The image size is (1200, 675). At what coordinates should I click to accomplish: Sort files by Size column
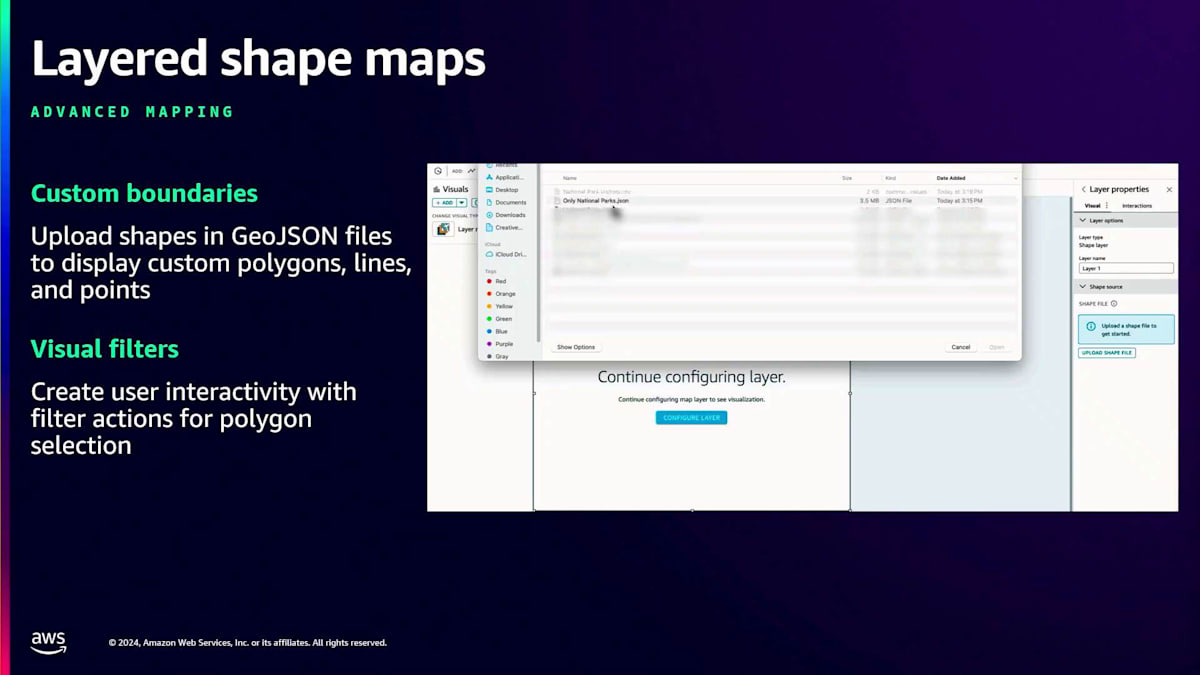point(847,178)
